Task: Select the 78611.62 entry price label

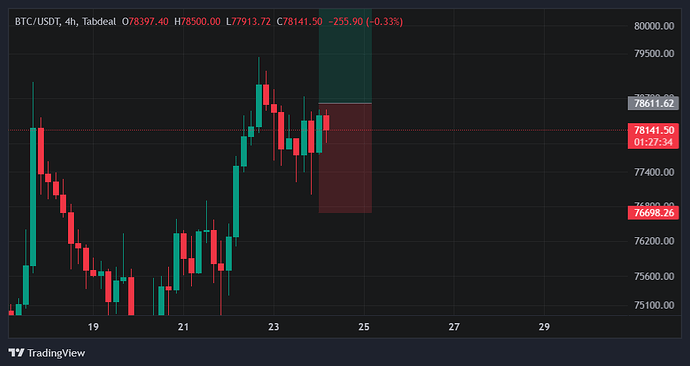Action: coord(653,103)
